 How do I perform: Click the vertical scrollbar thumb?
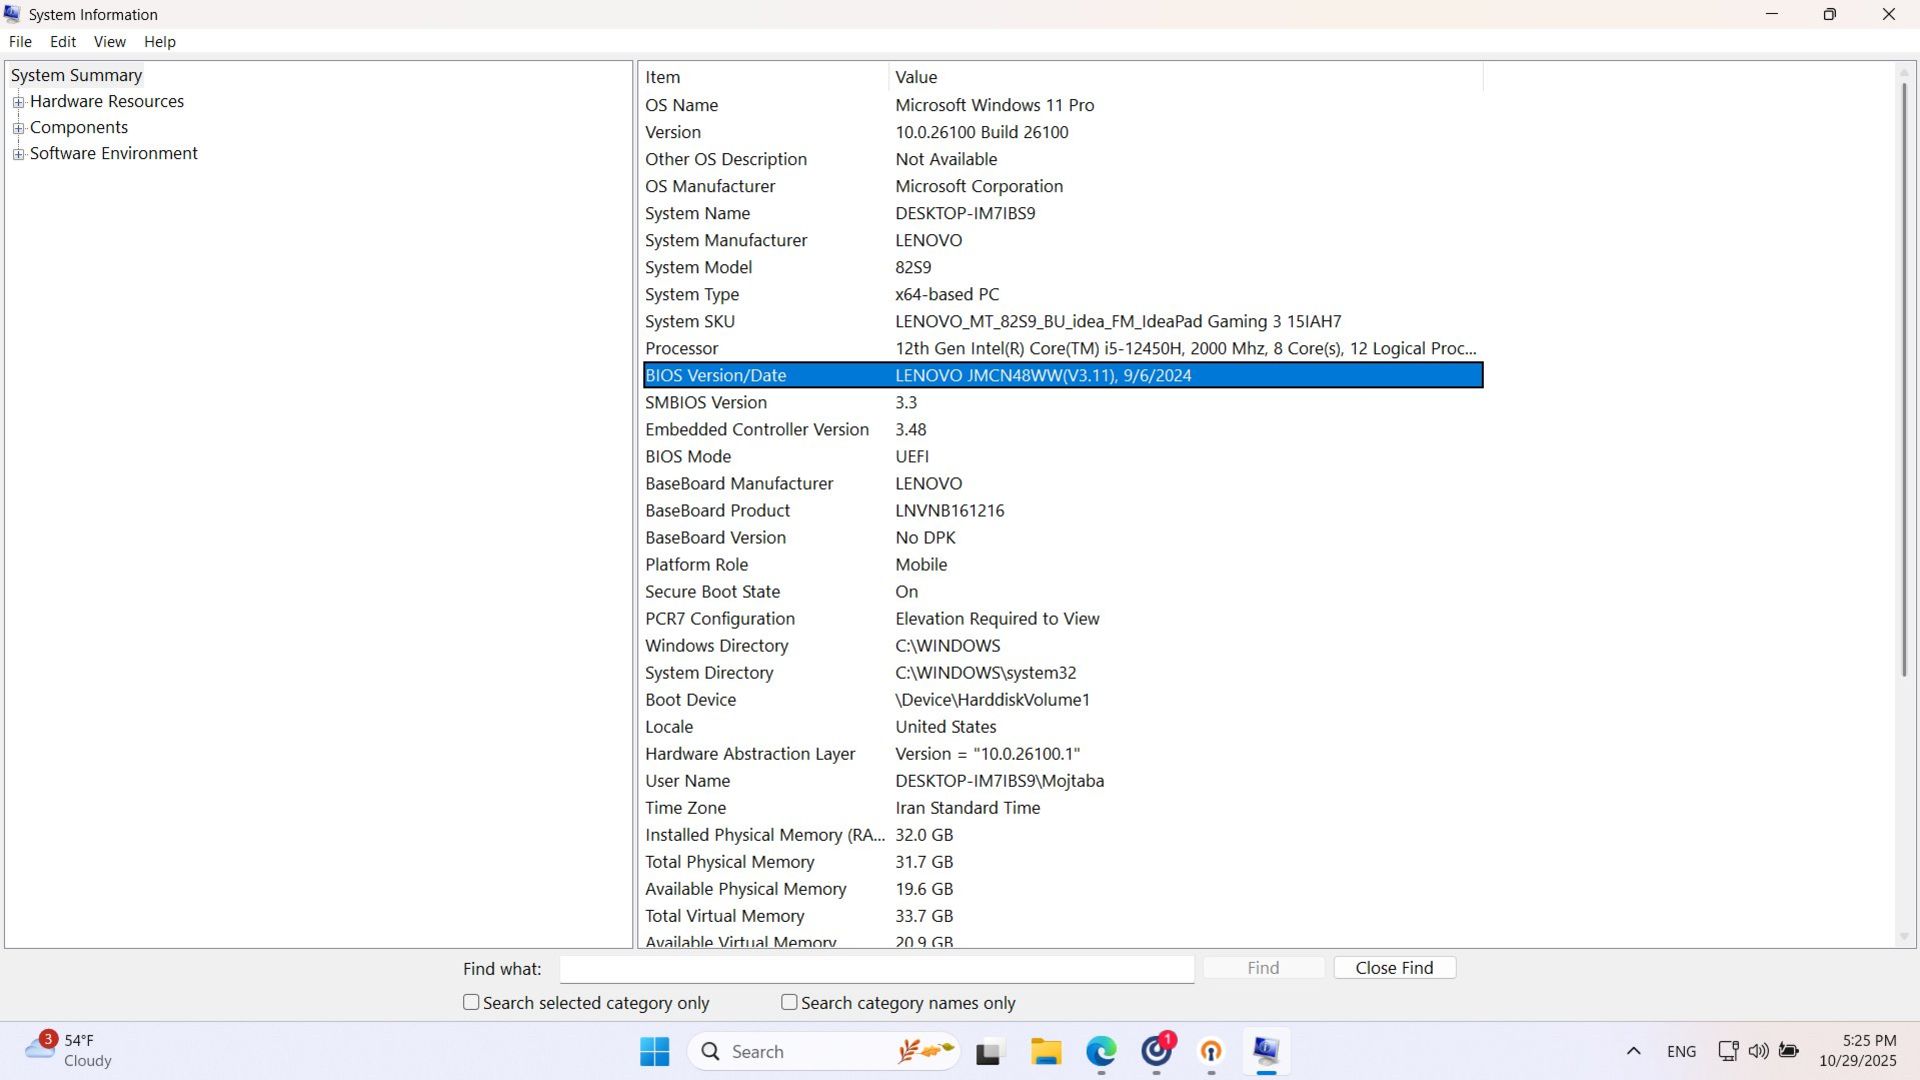1904,380
